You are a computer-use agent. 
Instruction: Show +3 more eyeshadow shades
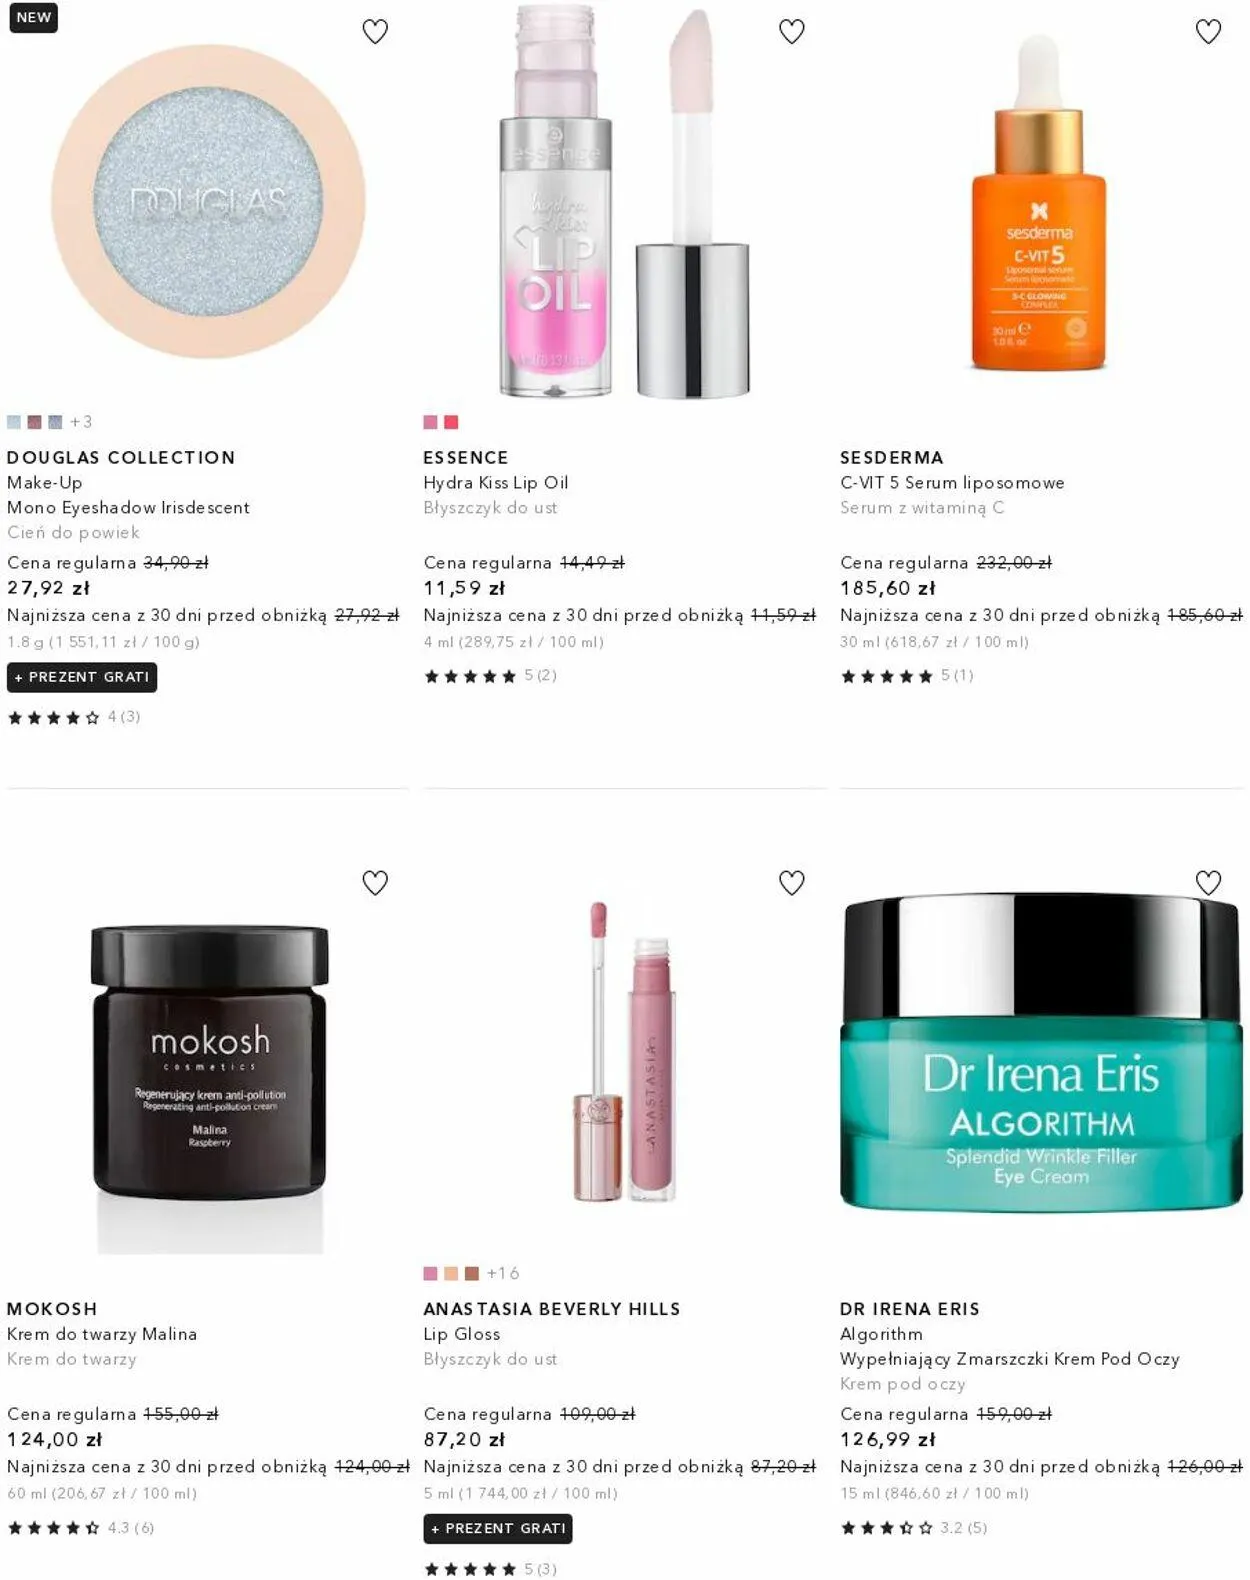[x=81, y=422]
